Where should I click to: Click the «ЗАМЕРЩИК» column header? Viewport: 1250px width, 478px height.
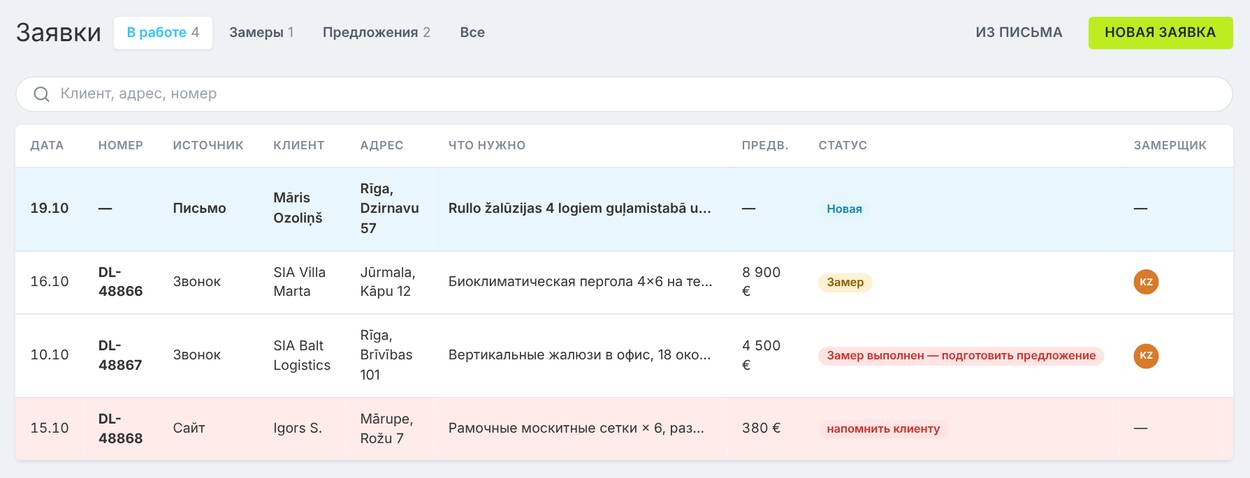coord(1170,145)
